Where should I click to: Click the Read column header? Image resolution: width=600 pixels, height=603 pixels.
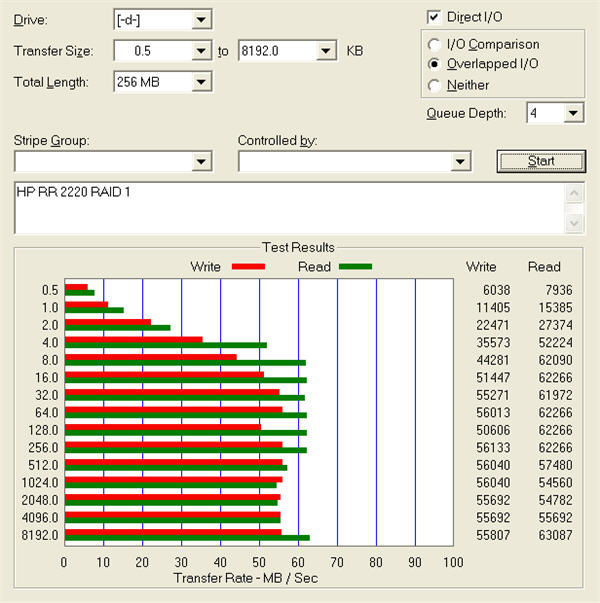click(x=544, y=267)
